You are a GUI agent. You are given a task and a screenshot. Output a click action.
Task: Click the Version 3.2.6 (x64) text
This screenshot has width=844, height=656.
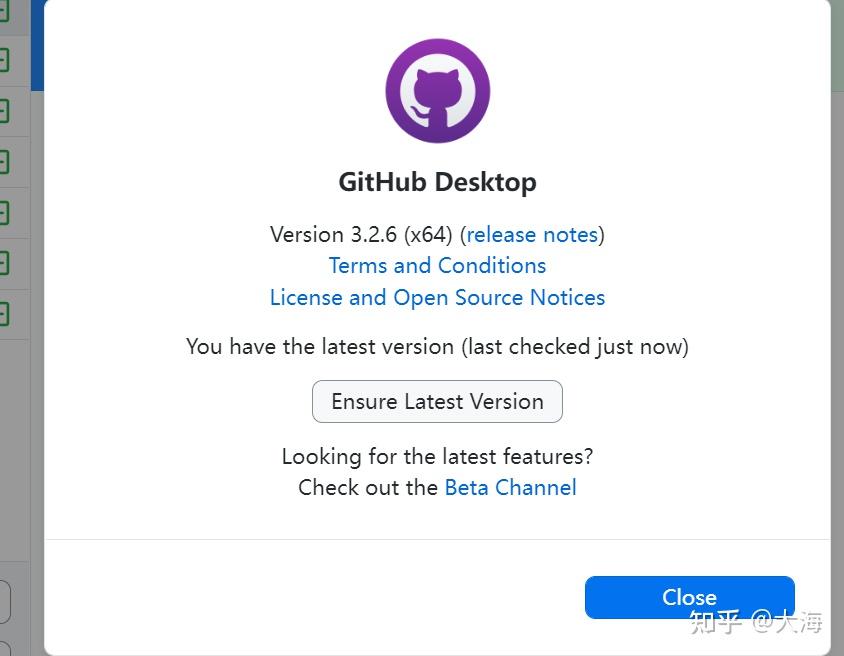point(360,235)
